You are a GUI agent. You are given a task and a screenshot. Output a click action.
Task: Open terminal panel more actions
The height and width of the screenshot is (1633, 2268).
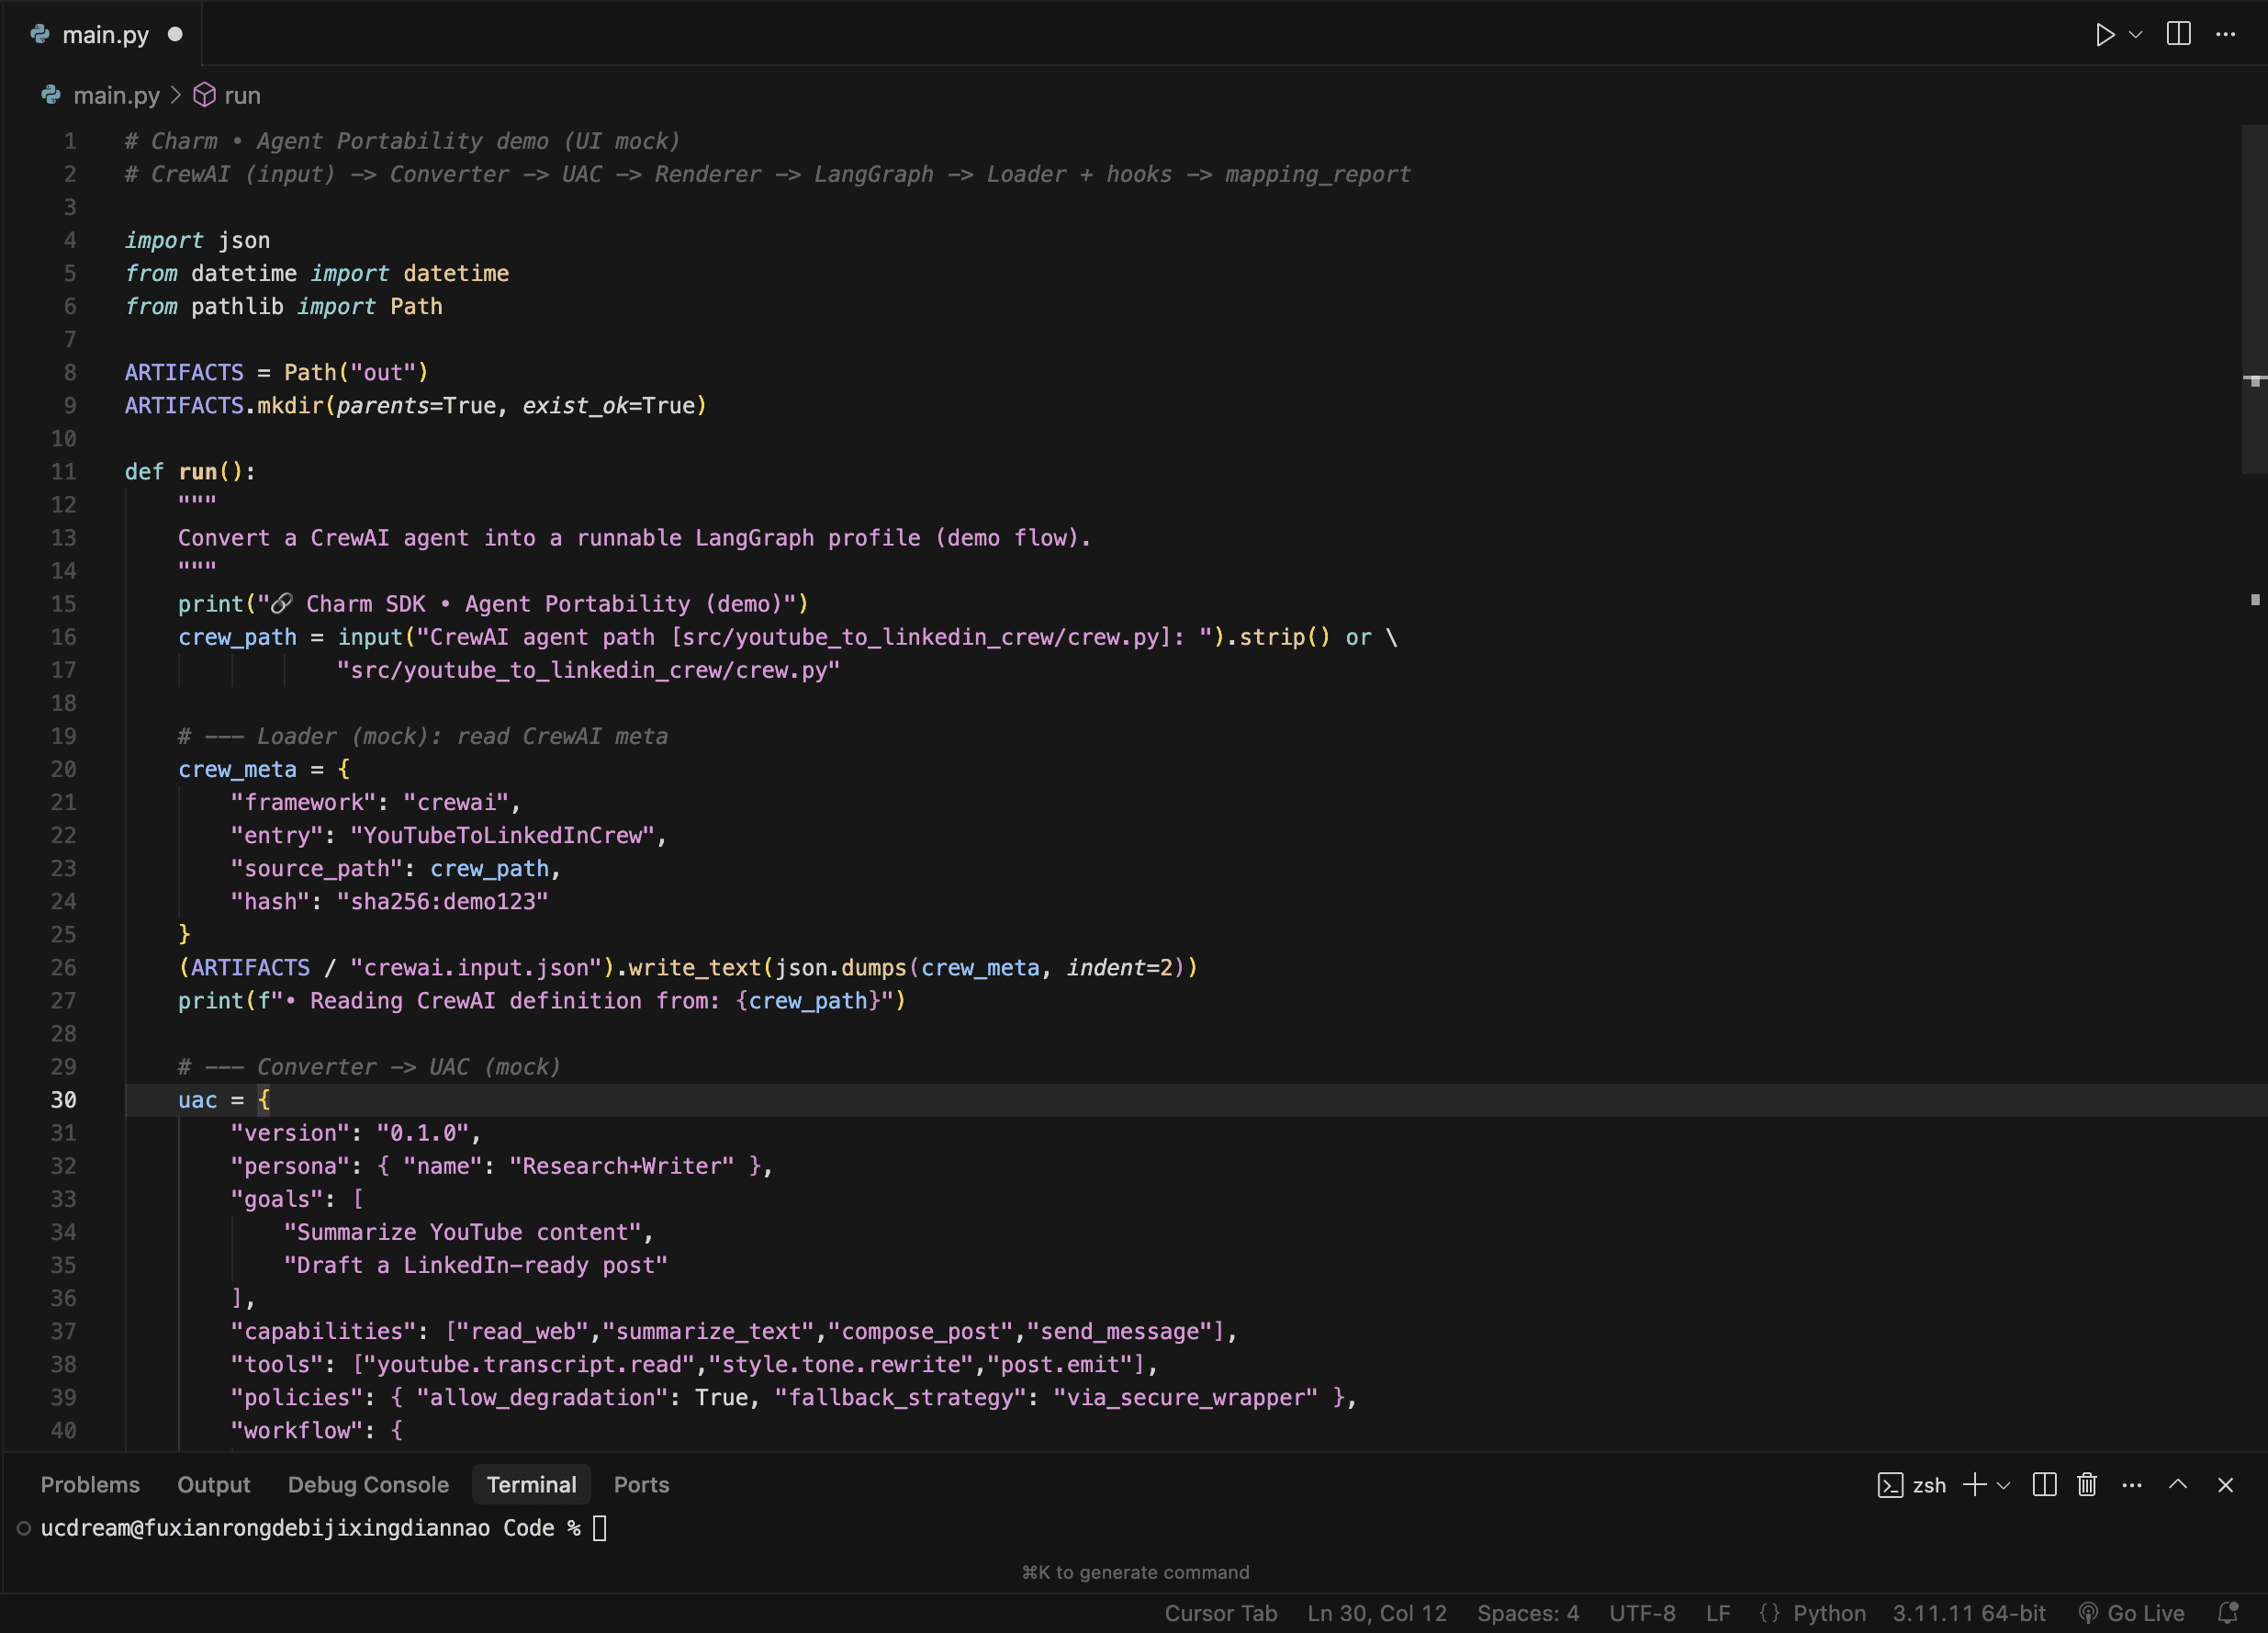click(2131, 1485)
